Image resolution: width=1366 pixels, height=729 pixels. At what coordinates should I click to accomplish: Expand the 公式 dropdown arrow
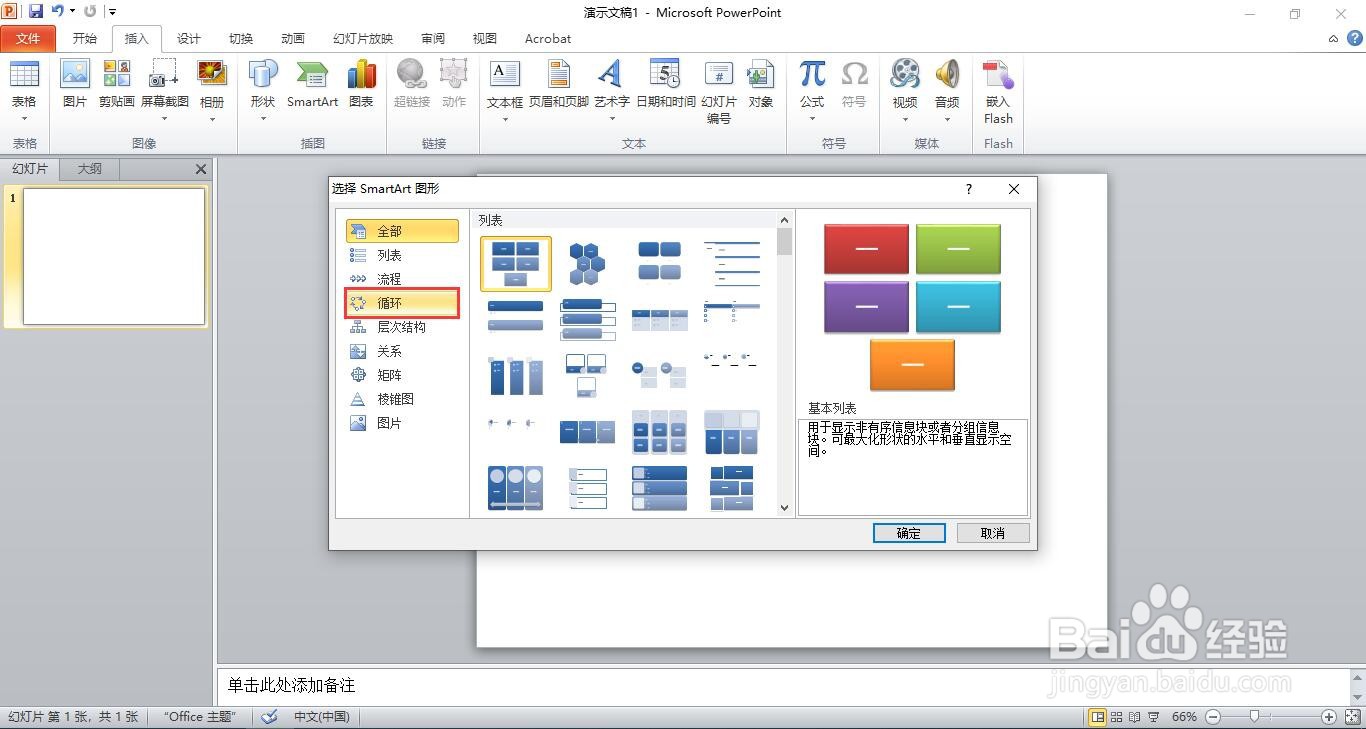pyautogui.click(x=812, y=119)
